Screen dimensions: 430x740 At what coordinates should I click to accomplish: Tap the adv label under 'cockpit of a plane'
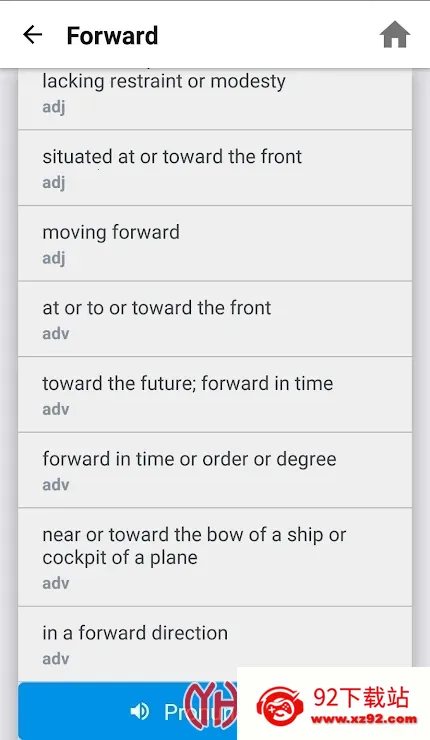56,583
